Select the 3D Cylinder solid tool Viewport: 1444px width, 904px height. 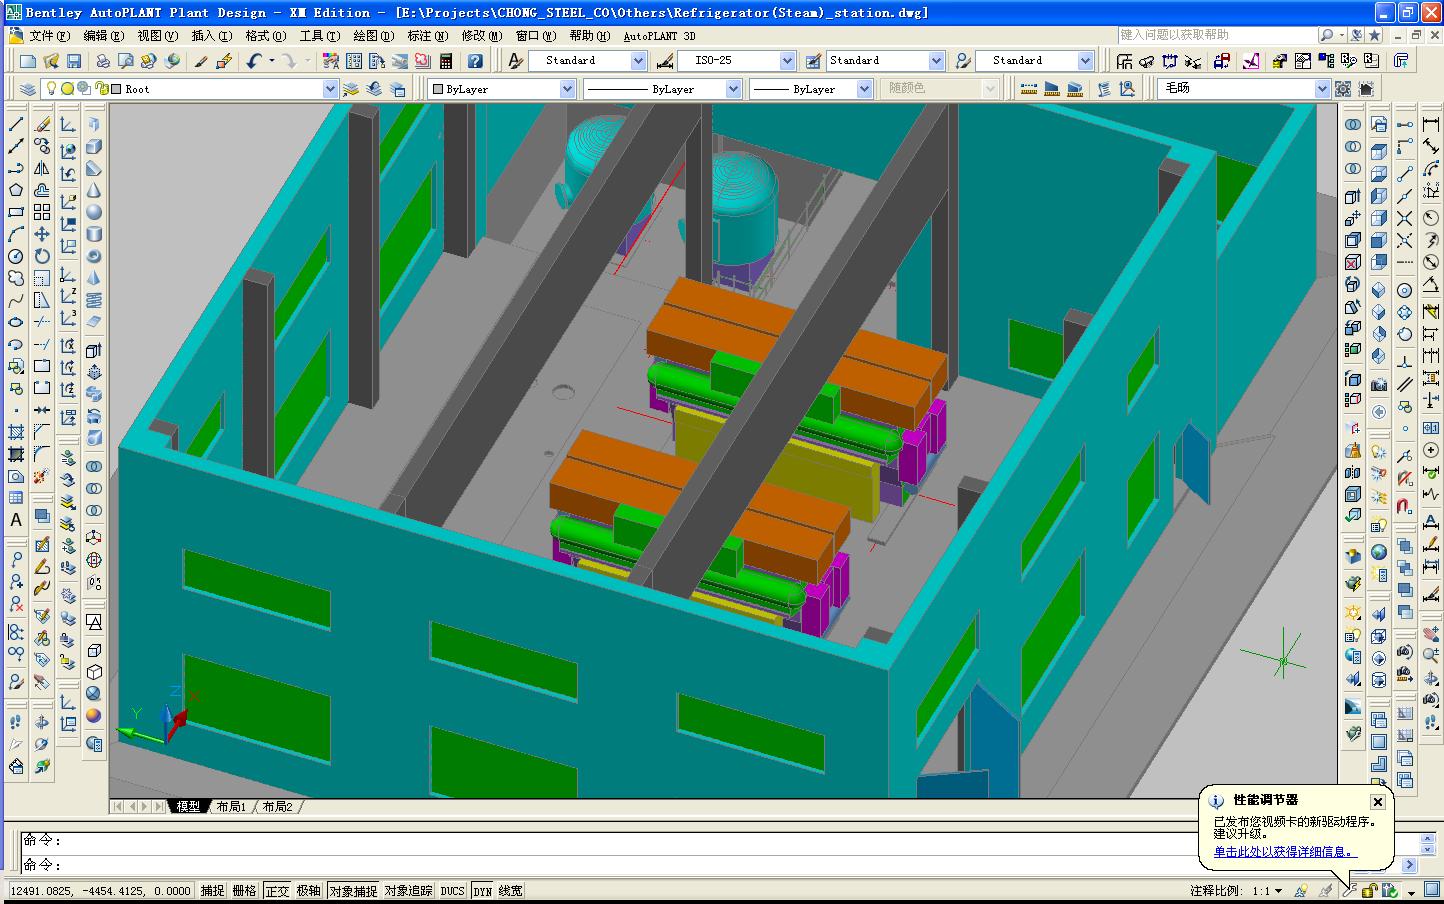pyautogui.click(x=94, y=234)
